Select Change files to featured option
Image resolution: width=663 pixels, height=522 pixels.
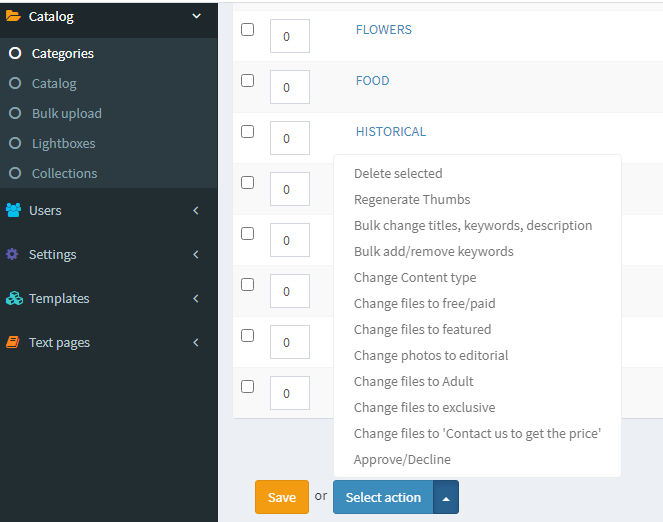point(422,329)
